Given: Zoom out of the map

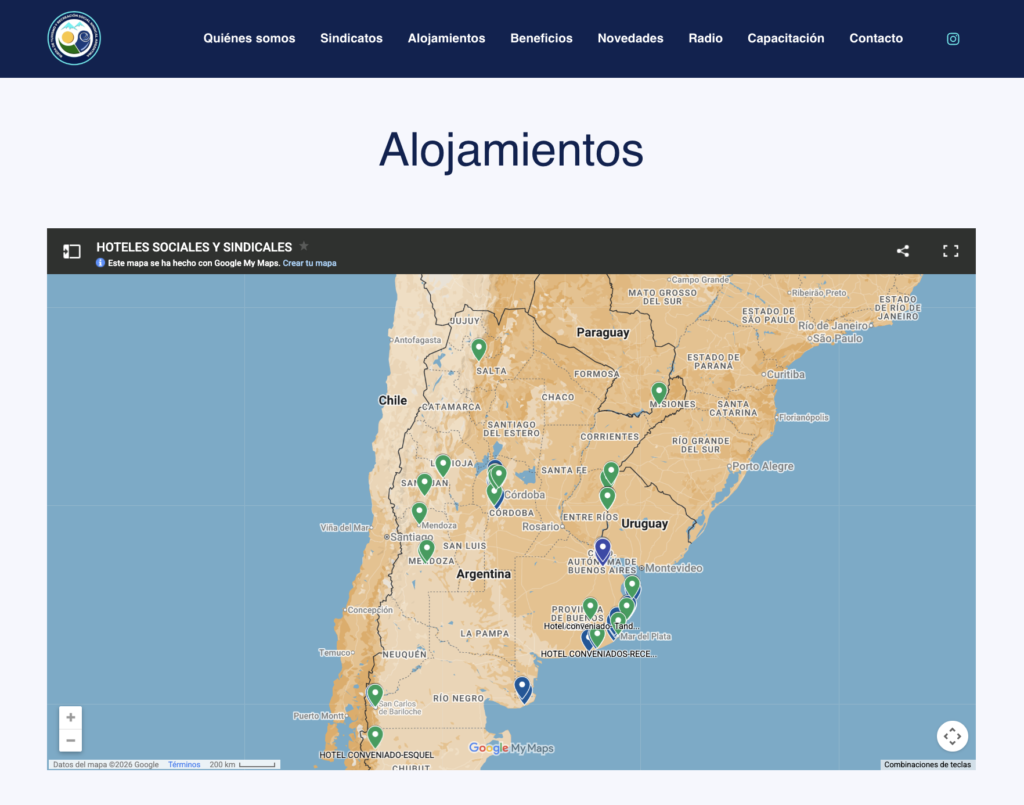Looking at the screenshot, I should [x=70, y=740].
